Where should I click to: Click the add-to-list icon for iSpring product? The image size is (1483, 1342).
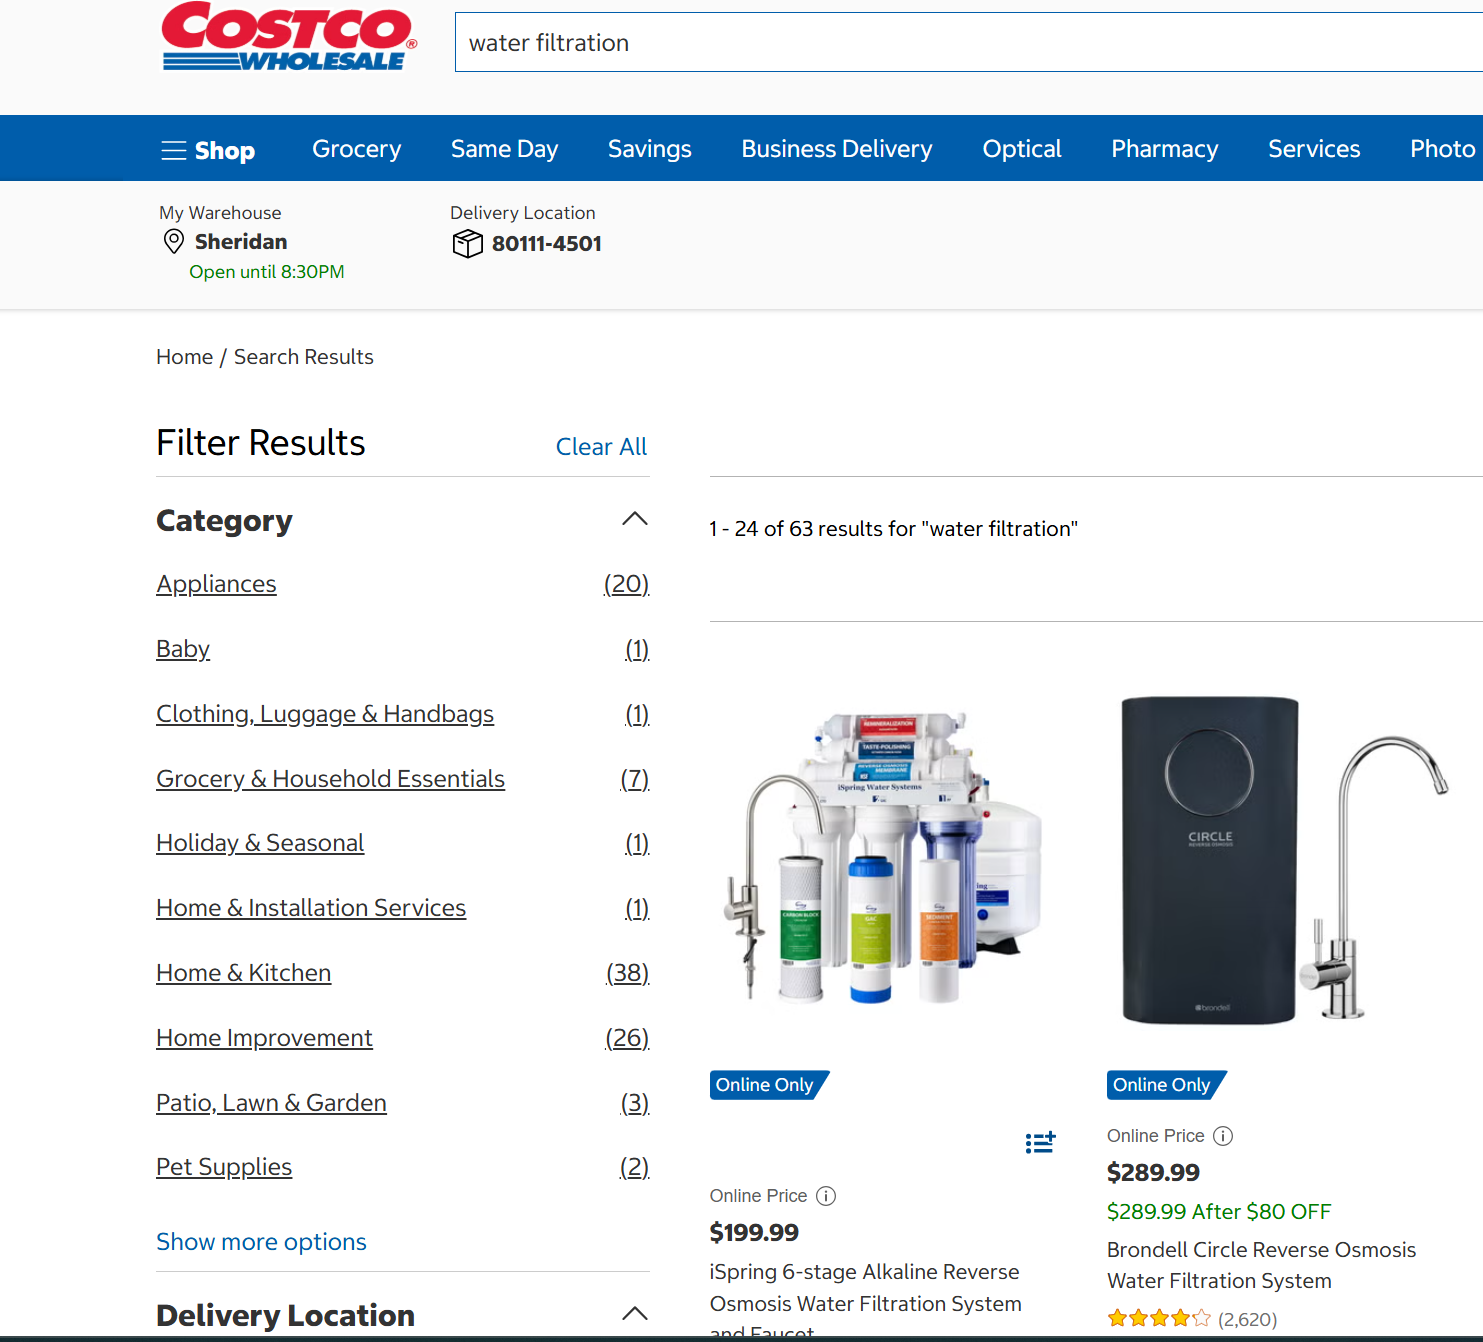click(x=1040, y=1142)
